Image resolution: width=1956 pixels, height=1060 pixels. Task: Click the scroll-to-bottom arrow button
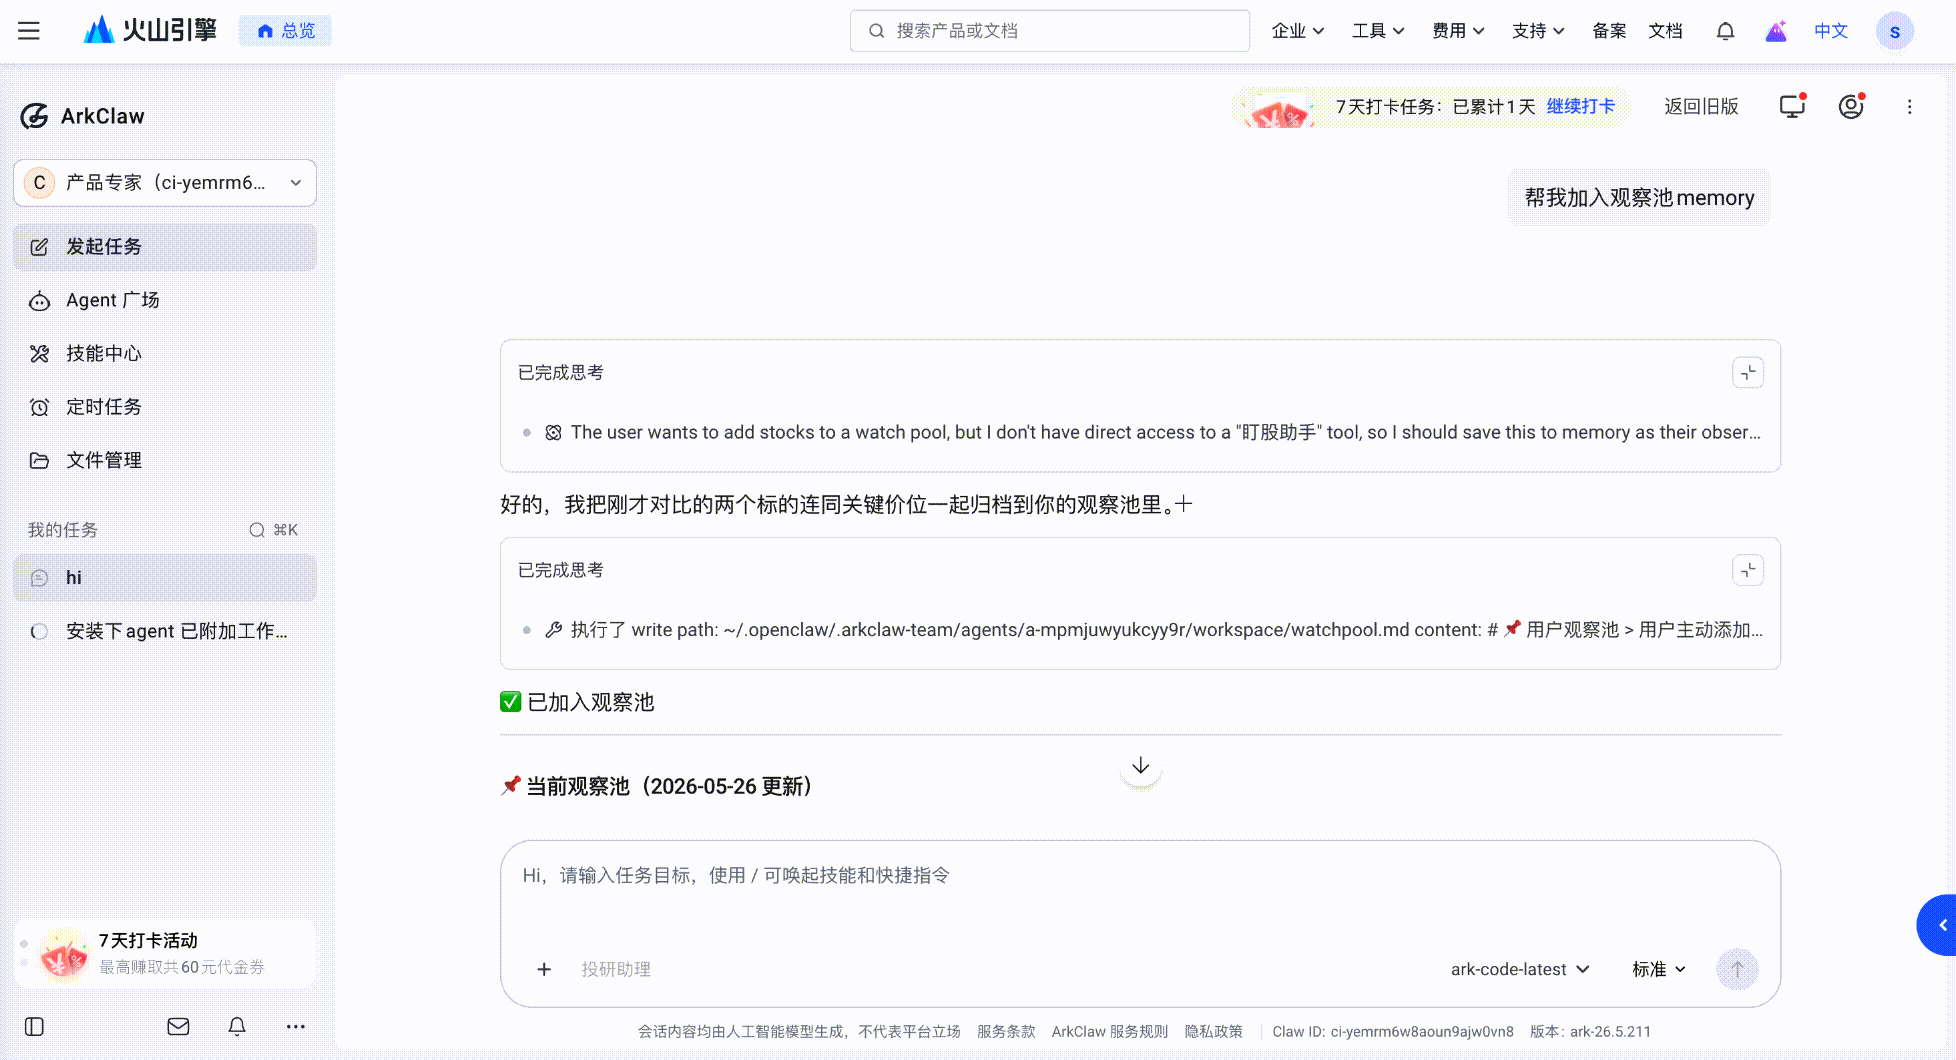pyautogui.click(x=1141, y=766)
